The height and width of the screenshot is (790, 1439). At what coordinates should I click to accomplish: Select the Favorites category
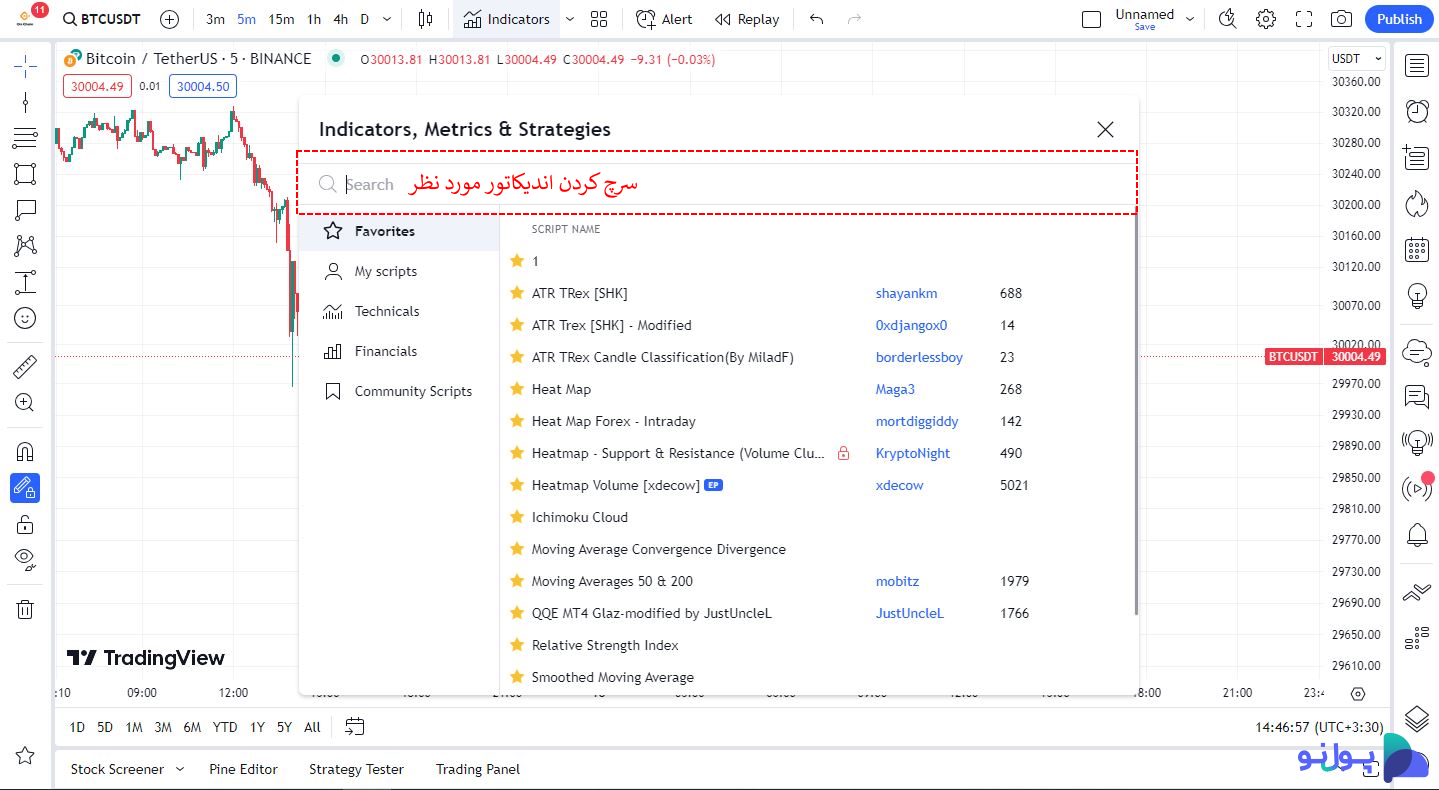click(399, 231)
